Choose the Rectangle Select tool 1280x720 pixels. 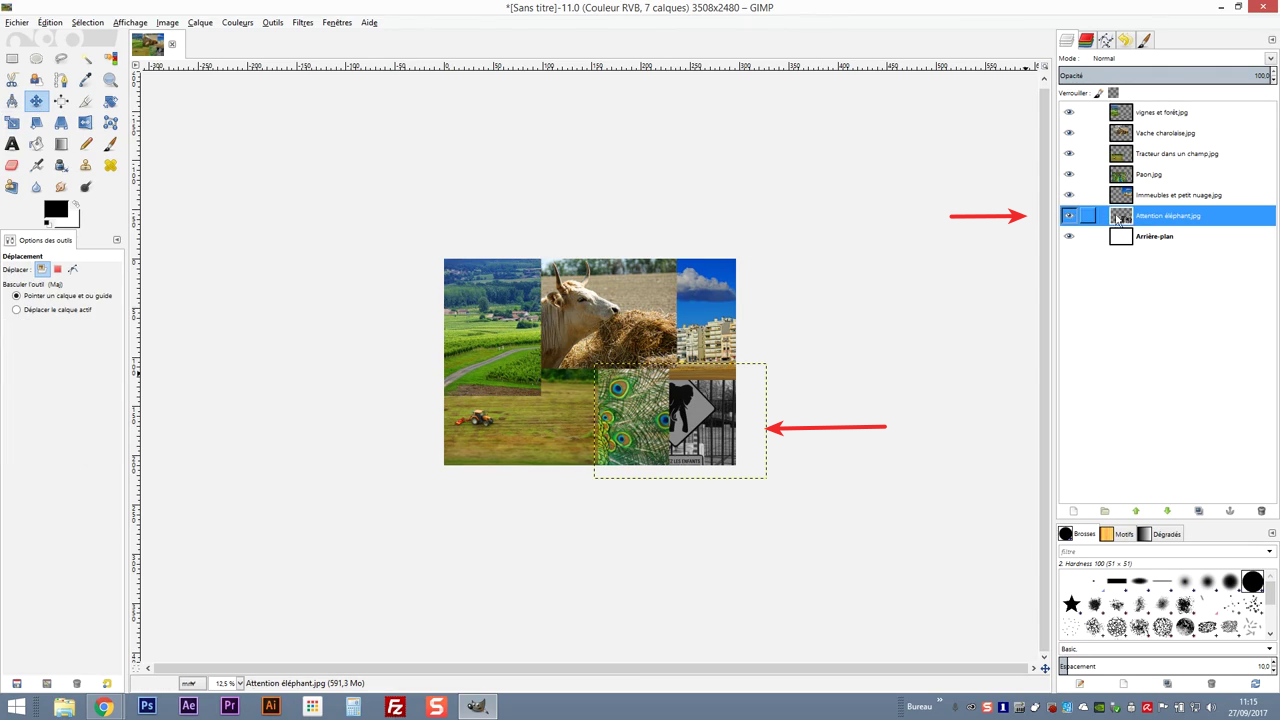click(x=12, y=59)
